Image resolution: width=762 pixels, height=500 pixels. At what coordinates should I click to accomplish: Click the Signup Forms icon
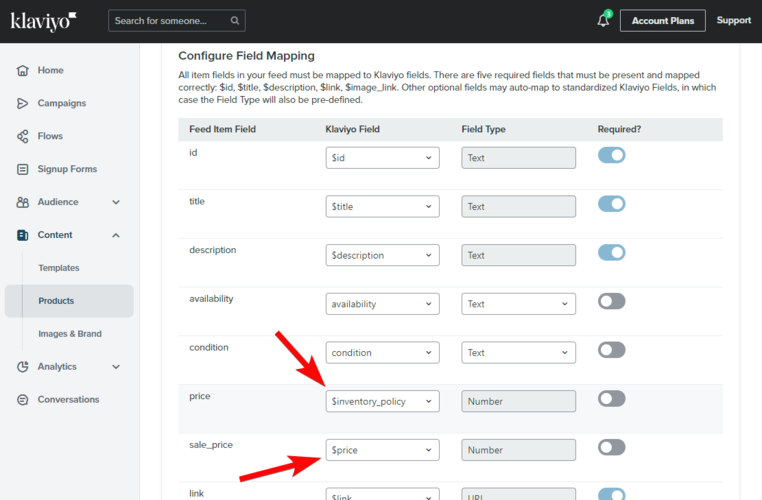(22, 170)
